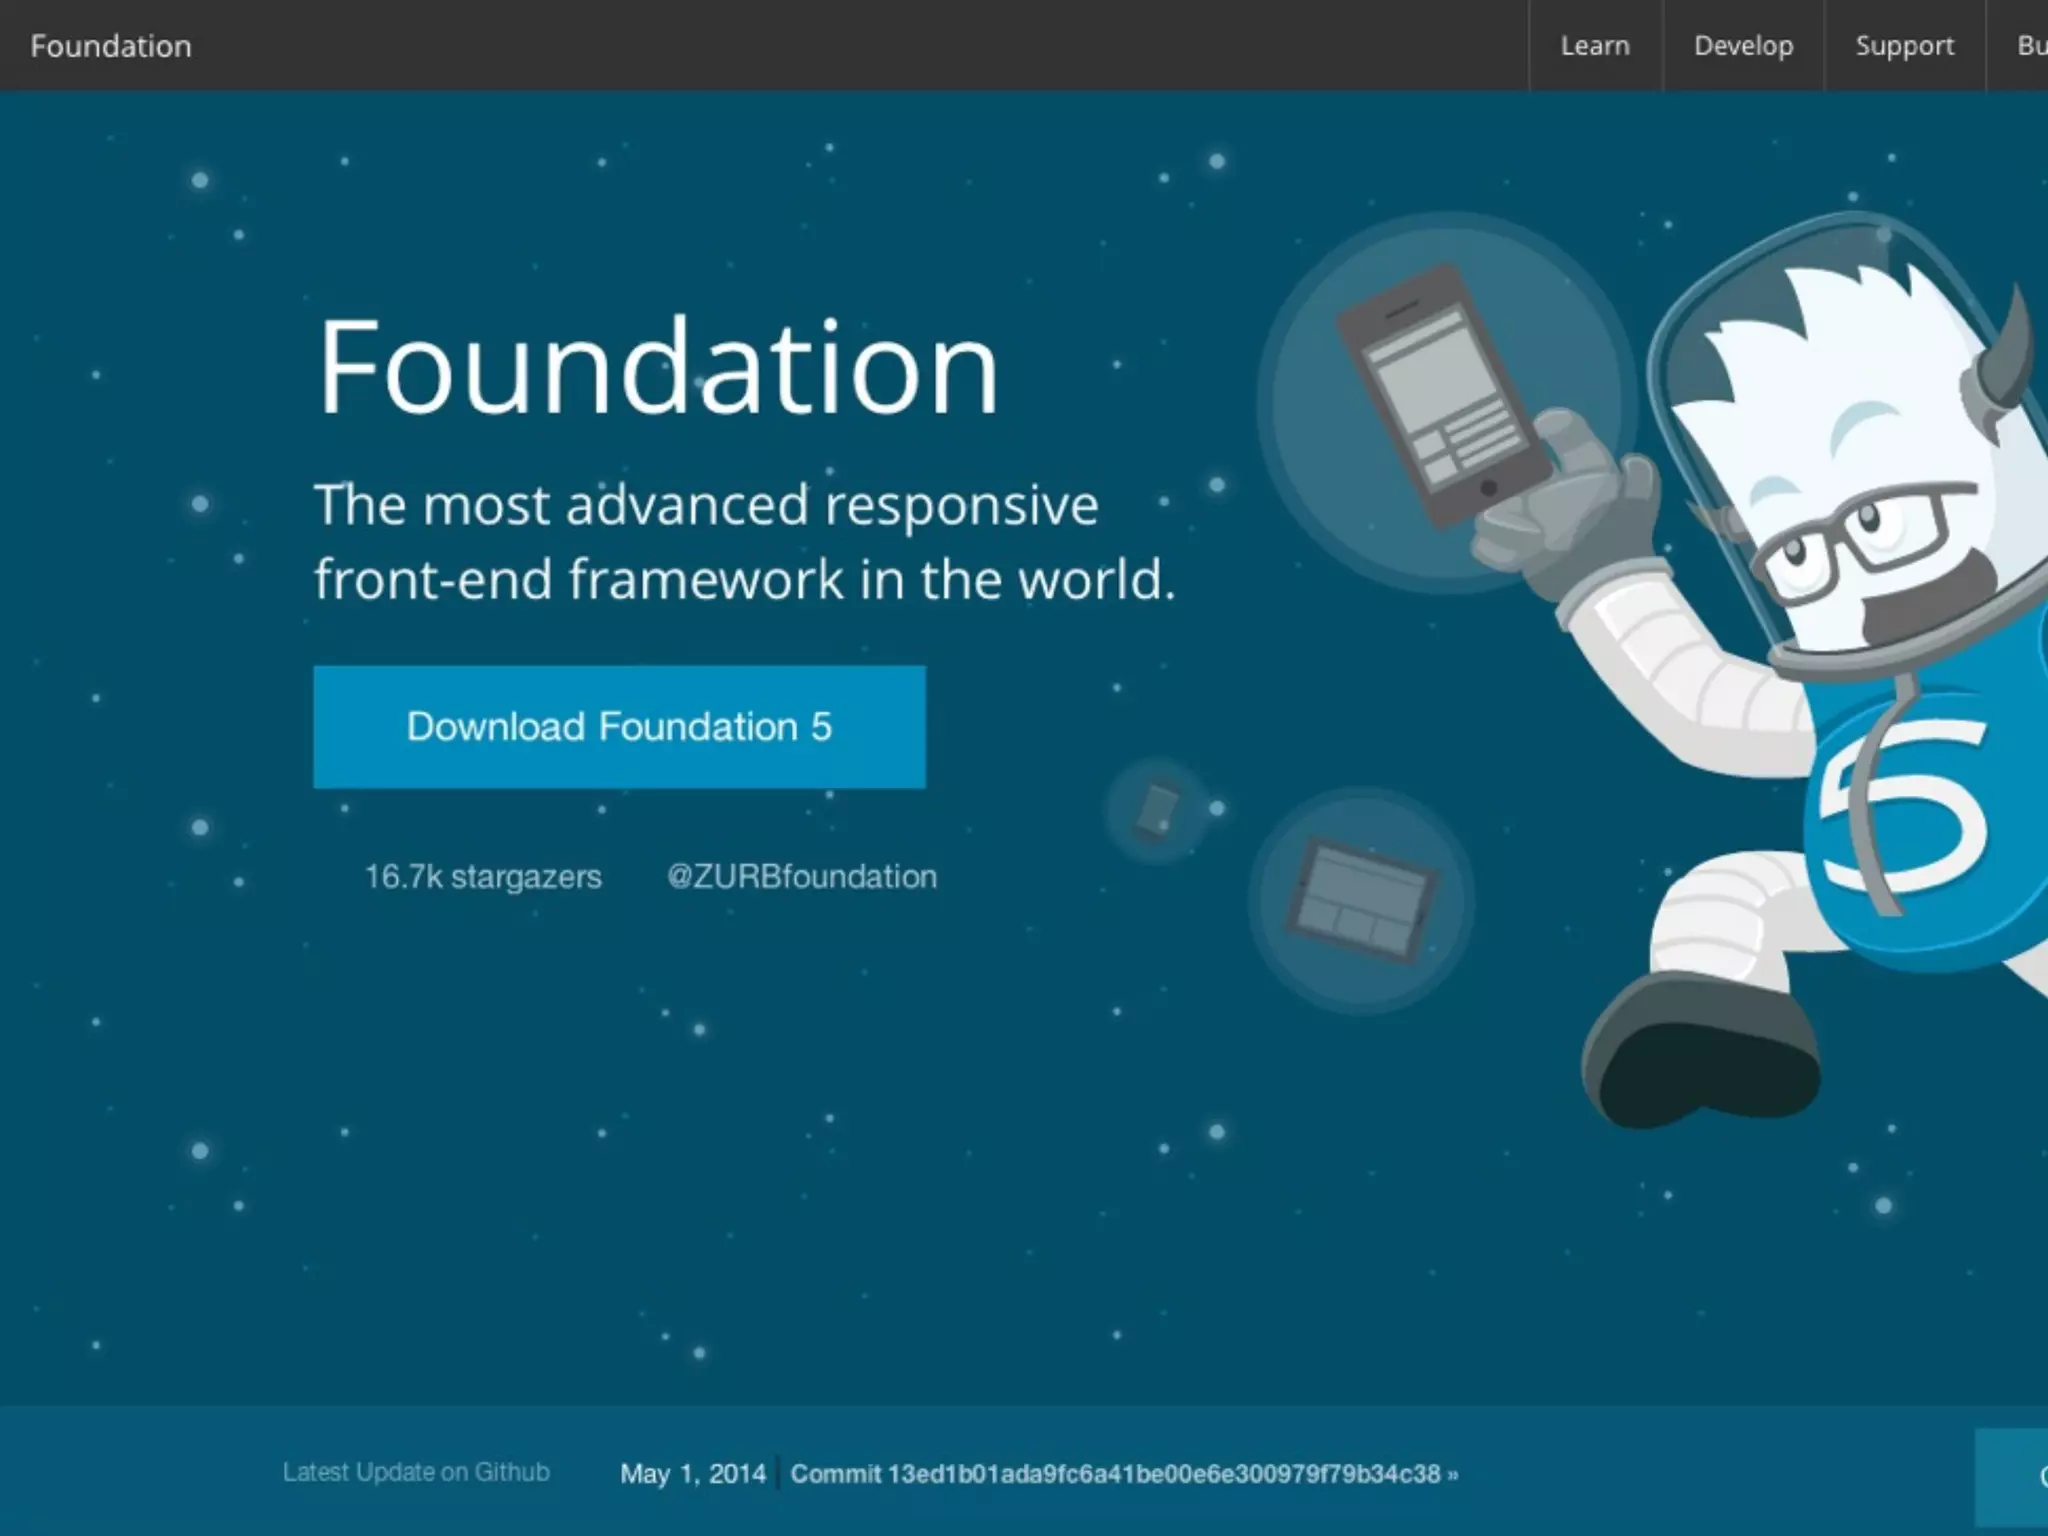The height and width of the screenshot is (1536, 2048).
Task: Open the Develop menu
Action: click(1743, 46)
